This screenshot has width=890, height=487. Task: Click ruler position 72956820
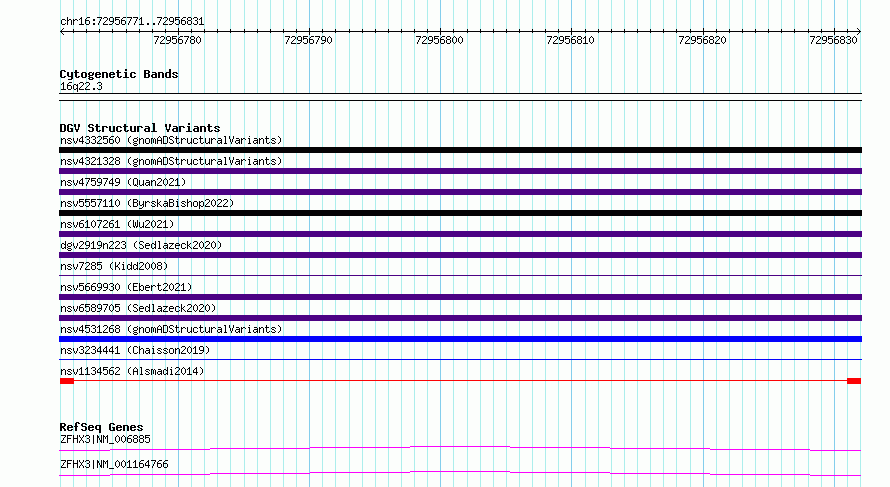tap(702, 40)
